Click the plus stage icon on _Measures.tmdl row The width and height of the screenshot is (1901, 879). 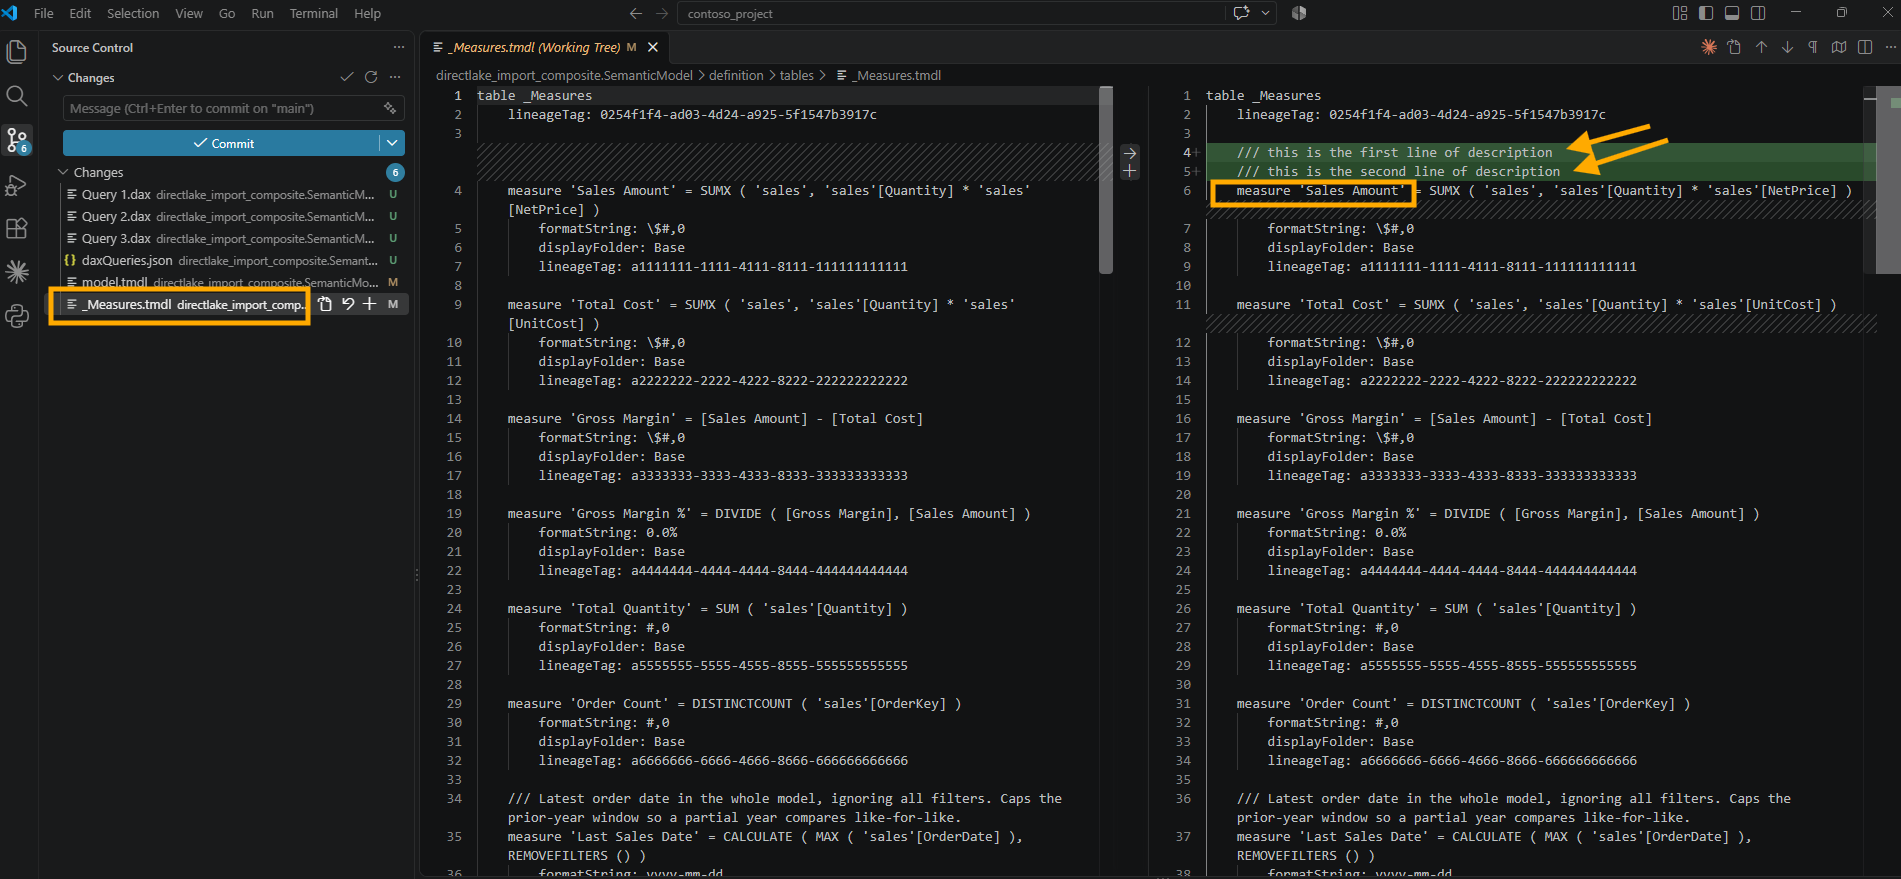(x=370, y=304)
